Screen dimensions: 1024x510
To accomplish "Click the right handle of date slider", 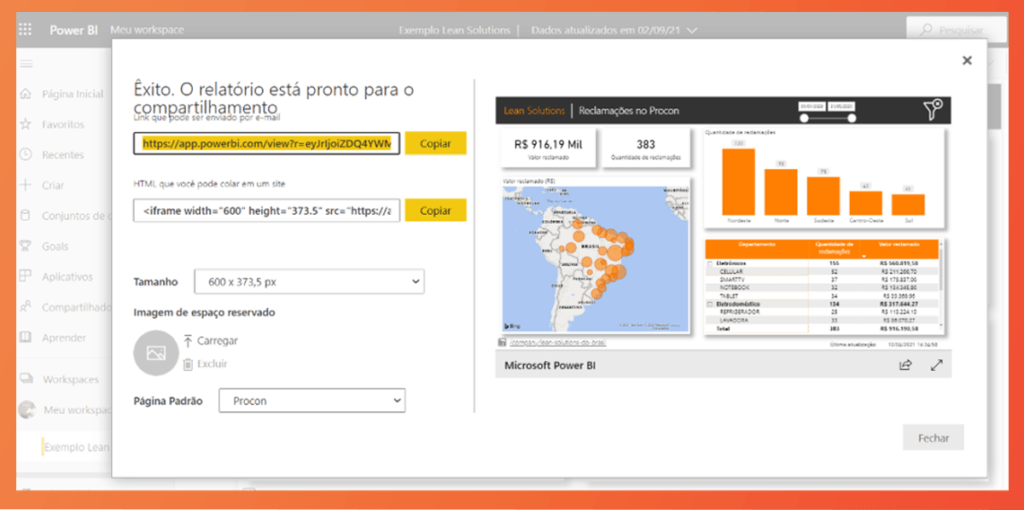I will pos(852,118).
